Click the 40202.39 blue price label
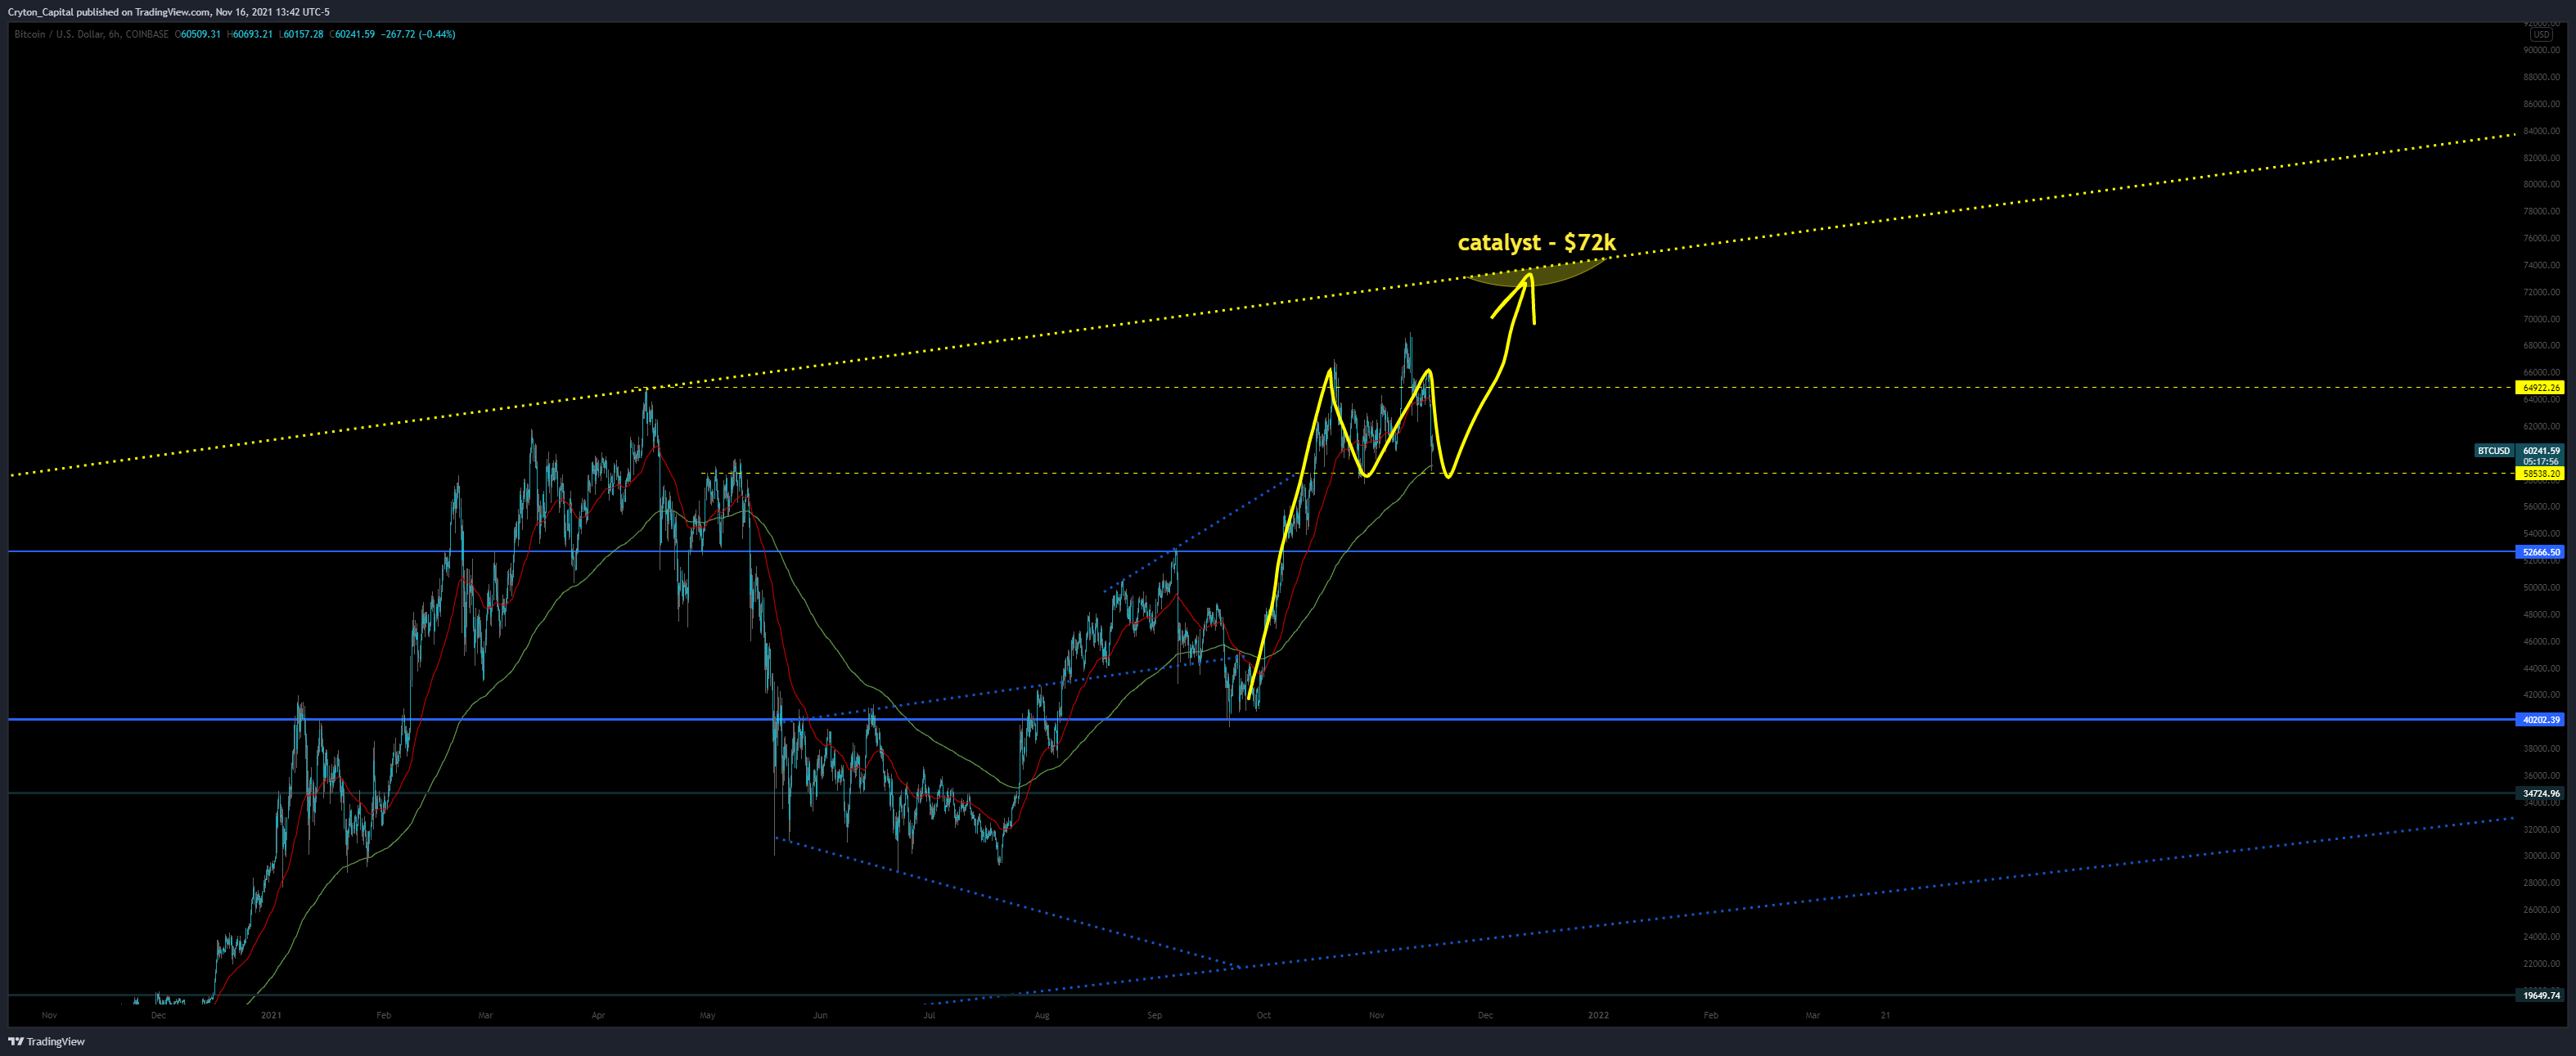Viewport: 2576px width, 1056px height. [2540, 720]
